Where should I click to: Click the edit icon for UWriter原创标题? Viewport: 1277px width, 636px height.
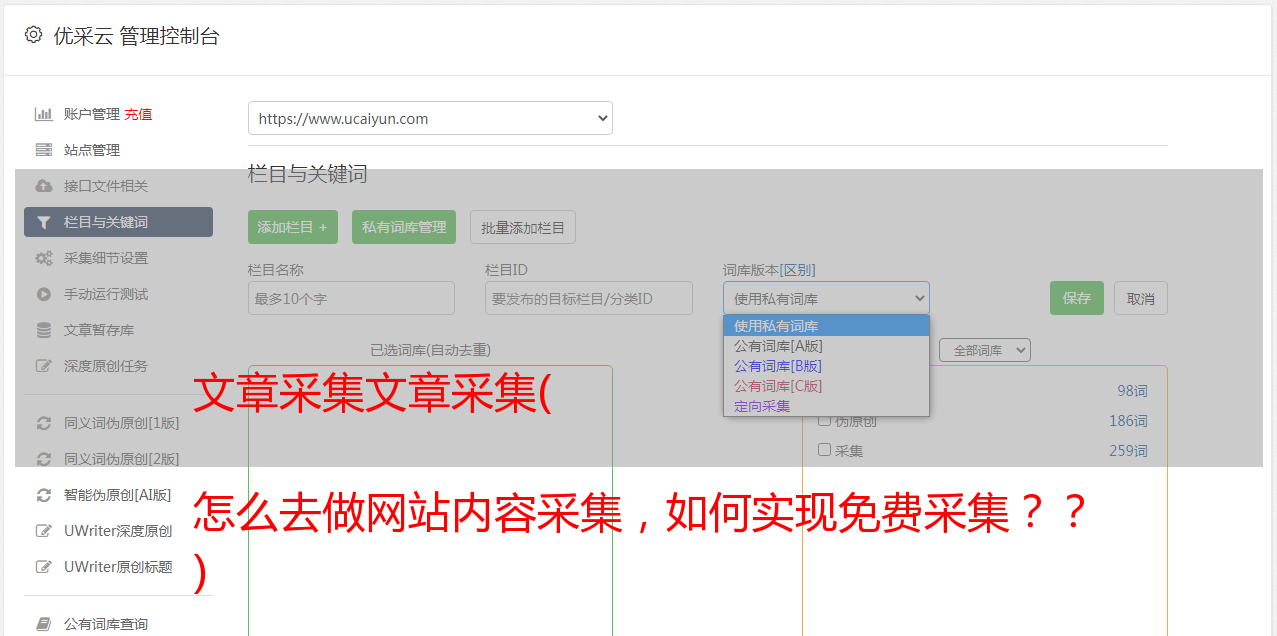(x=43, y=567)
